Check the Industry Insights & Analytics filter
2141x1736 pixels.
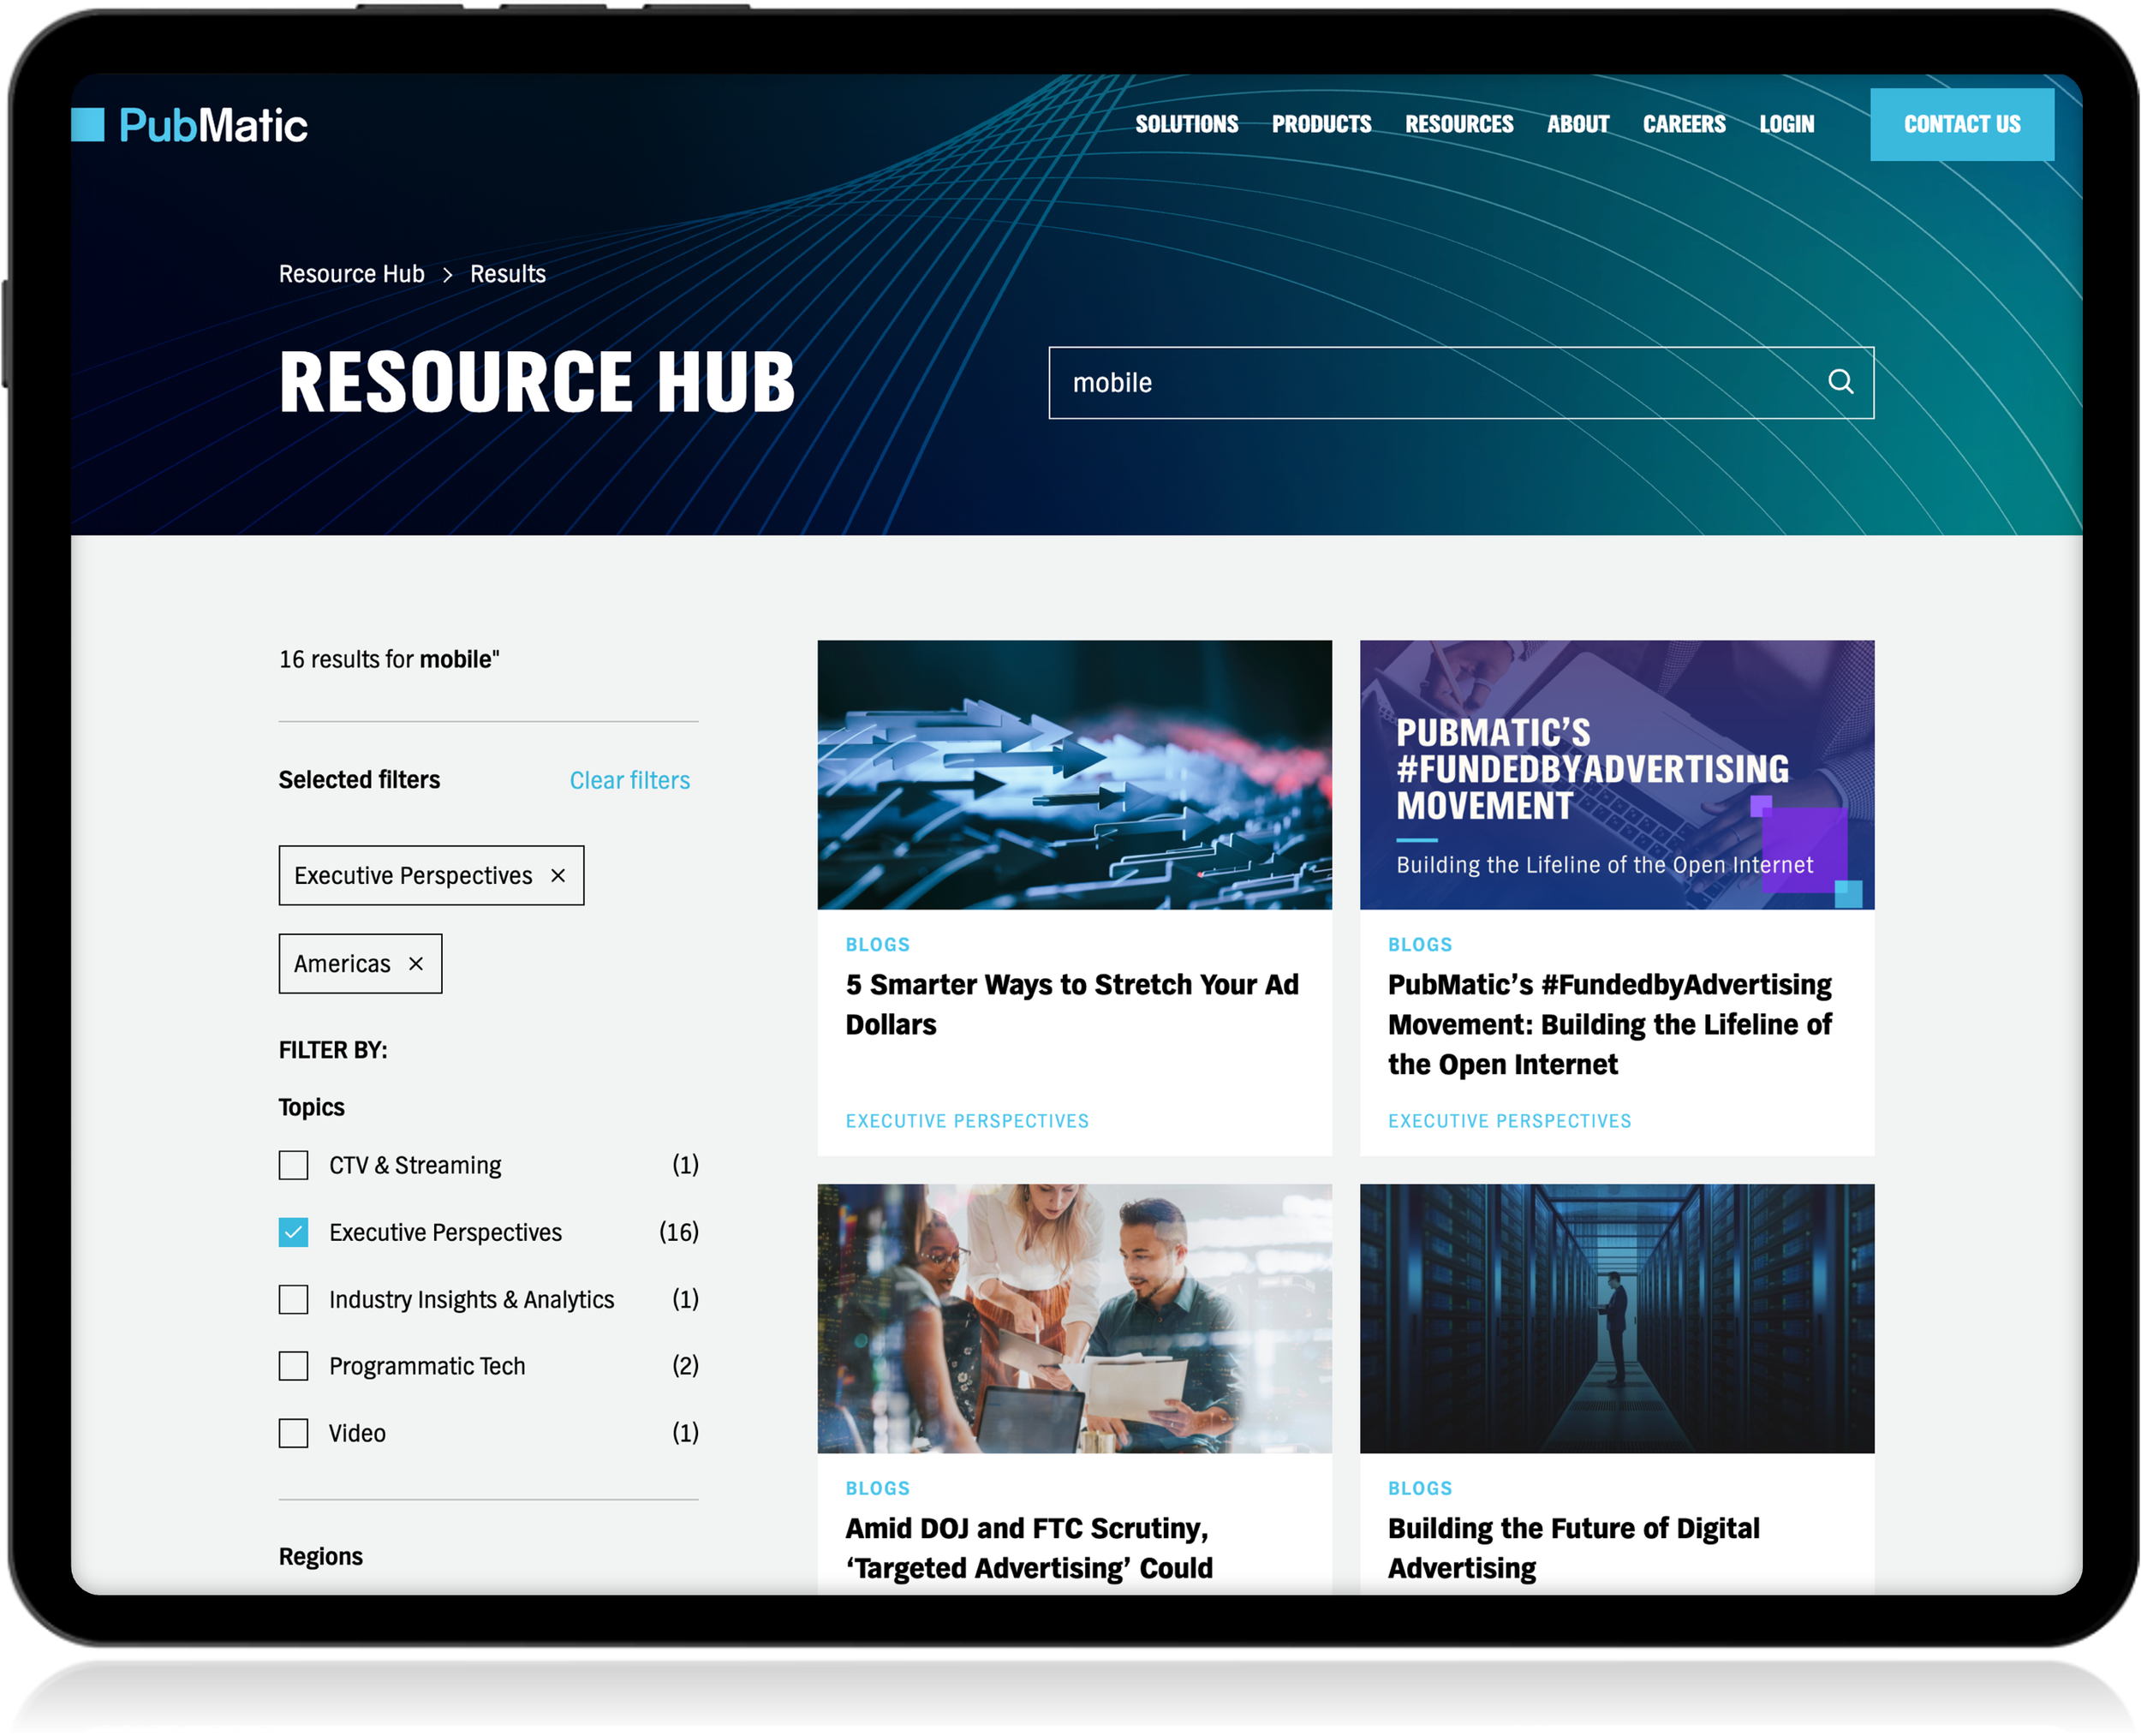click(x=293, y=1299)
